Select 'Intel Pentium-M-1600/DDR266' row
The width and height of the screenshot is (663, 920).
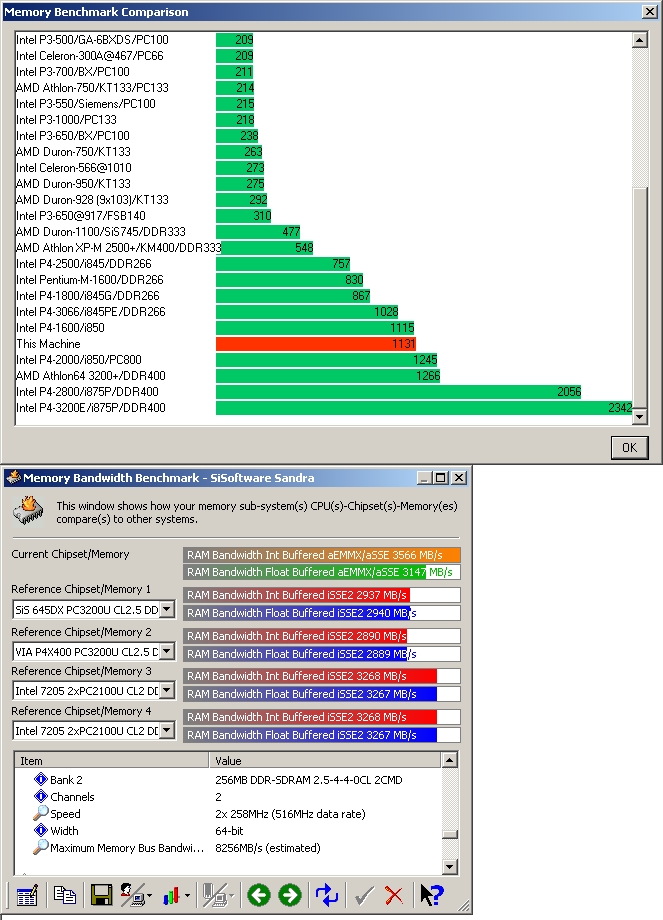click(323, 279)
